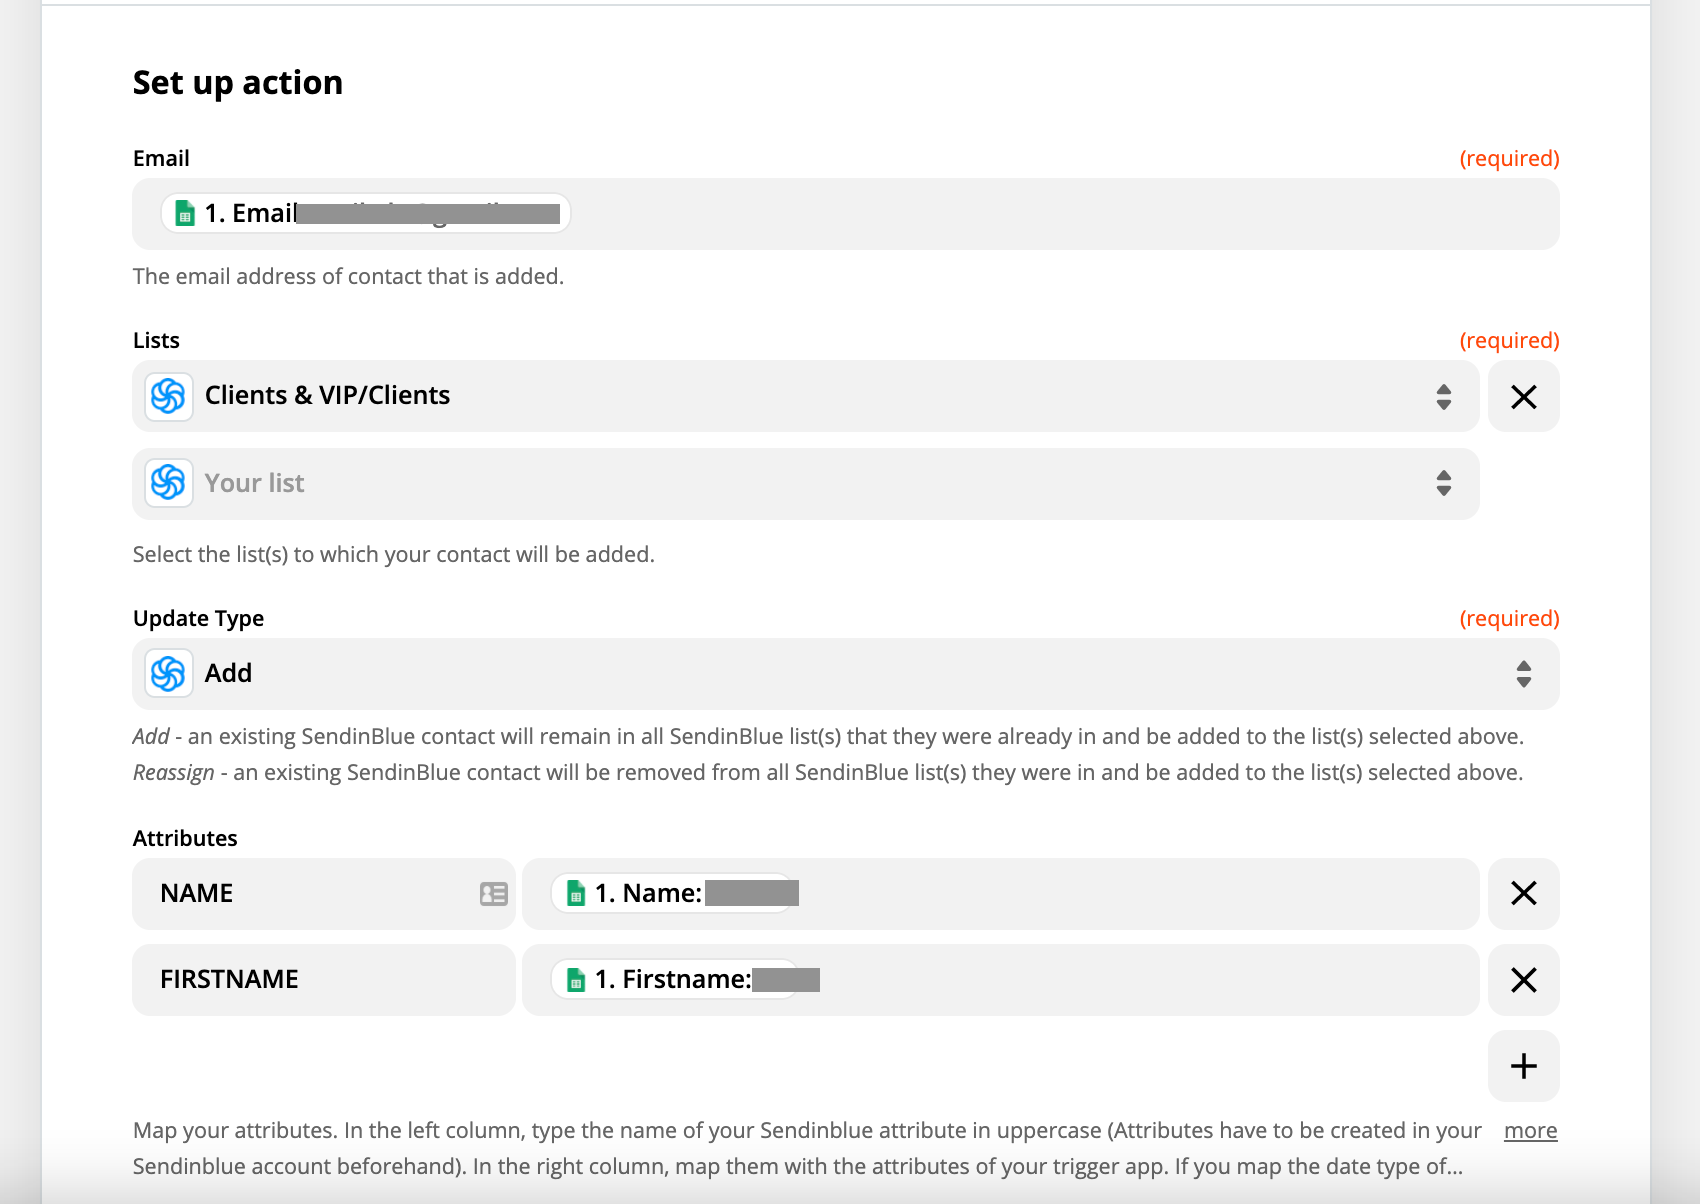Click Sendinblue icon in Update Type field
The width and height of the screenshot is (1700, 1204).
pos(168,674)
